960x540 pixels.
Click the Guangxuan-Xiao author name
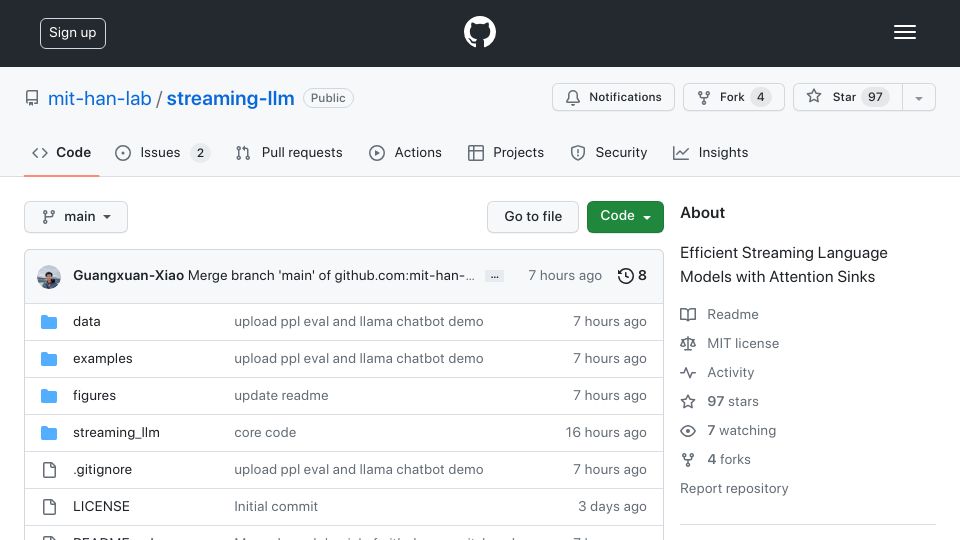click(129, 276)
